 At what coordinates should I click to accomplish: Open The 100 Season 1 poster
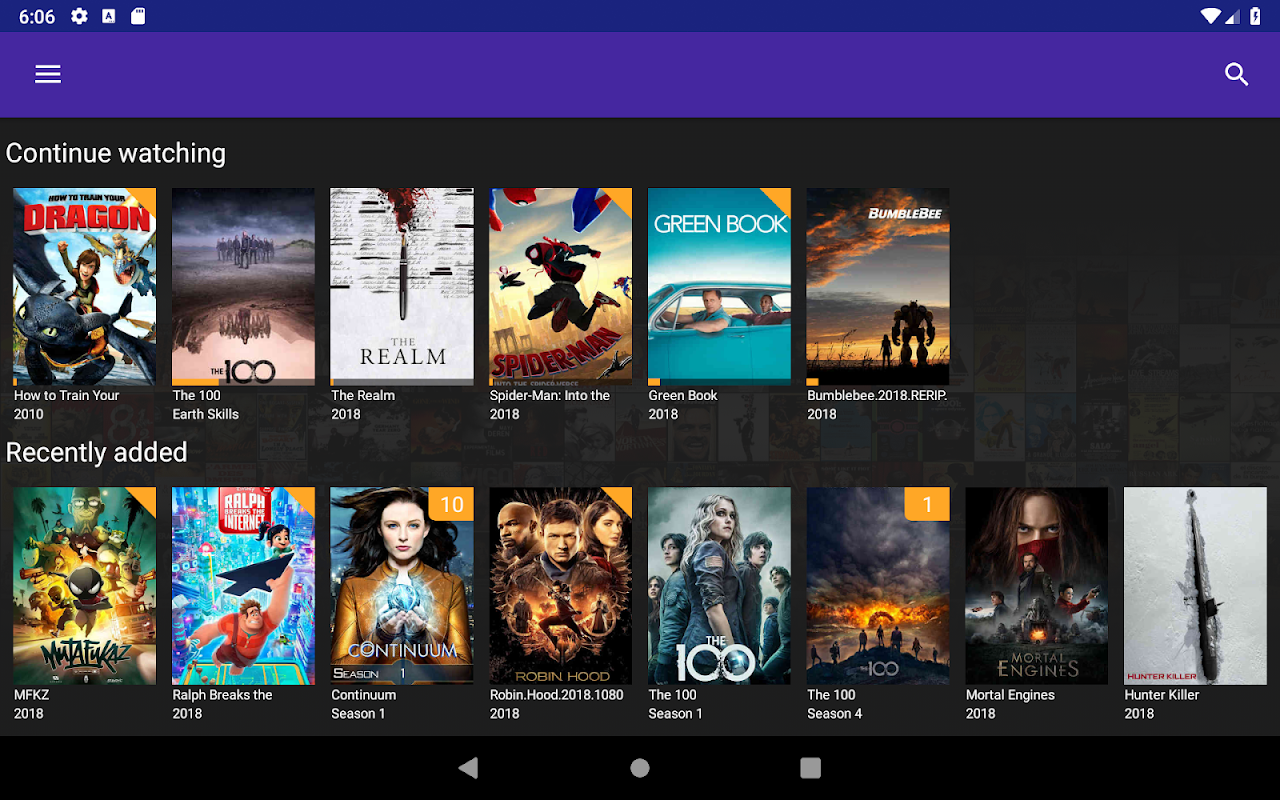tap(720, 586)
